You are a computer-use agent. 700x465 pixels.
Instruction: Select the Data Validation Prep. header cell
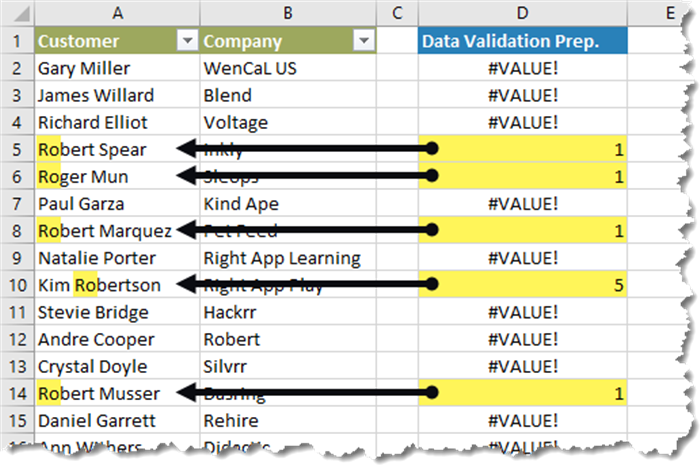click(x=522, y=41)
